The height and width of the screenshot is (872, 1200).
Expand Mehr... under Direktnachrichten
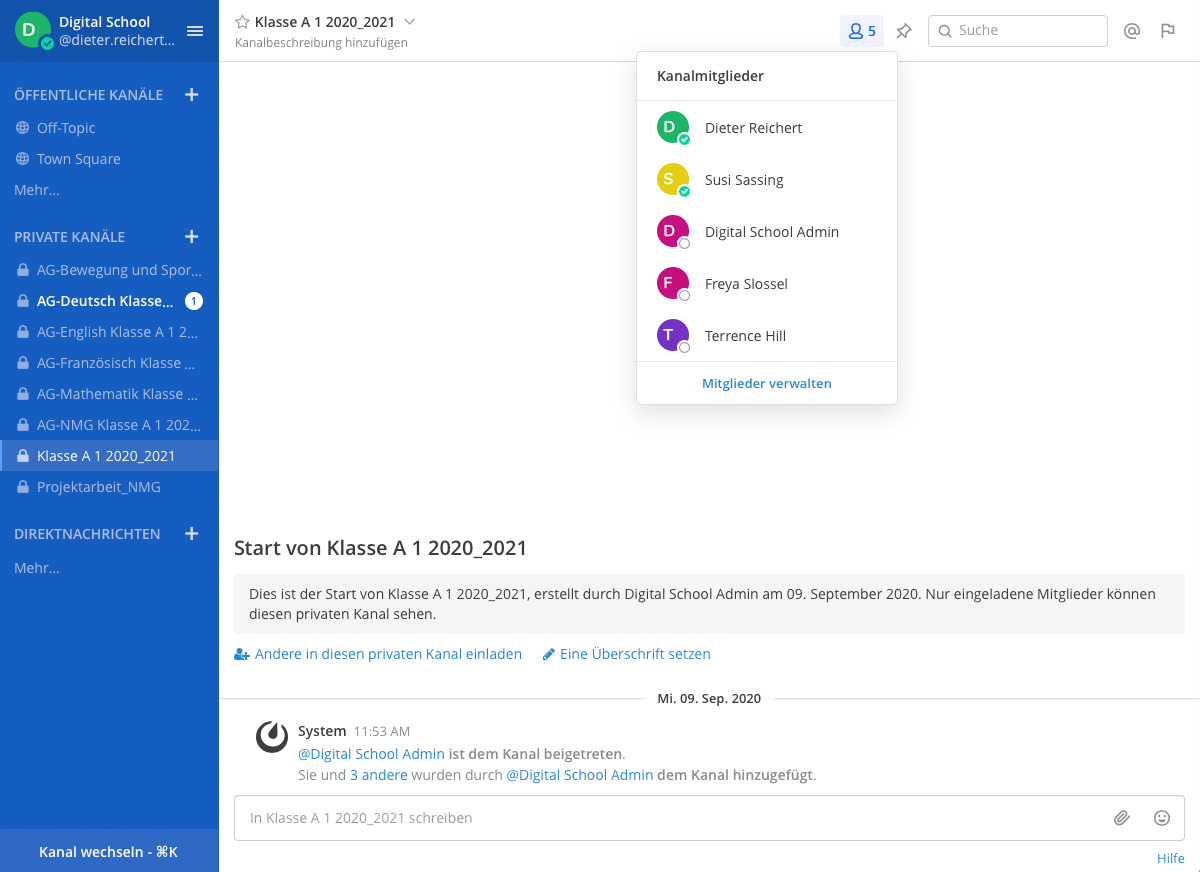[37, 568]
